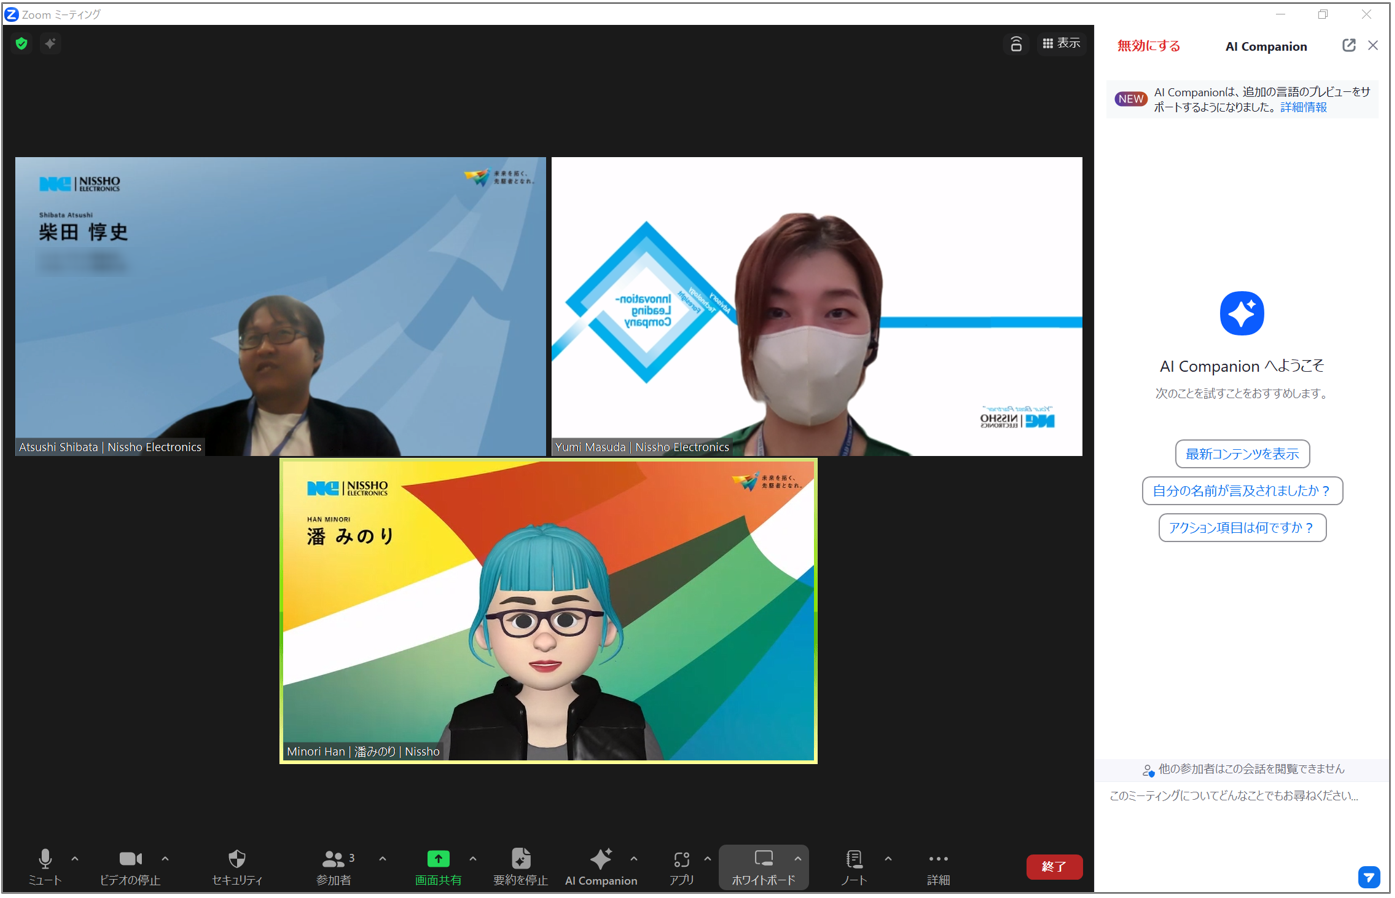
Task: Expand the アプリ options arrow
Action: (708, 859)
